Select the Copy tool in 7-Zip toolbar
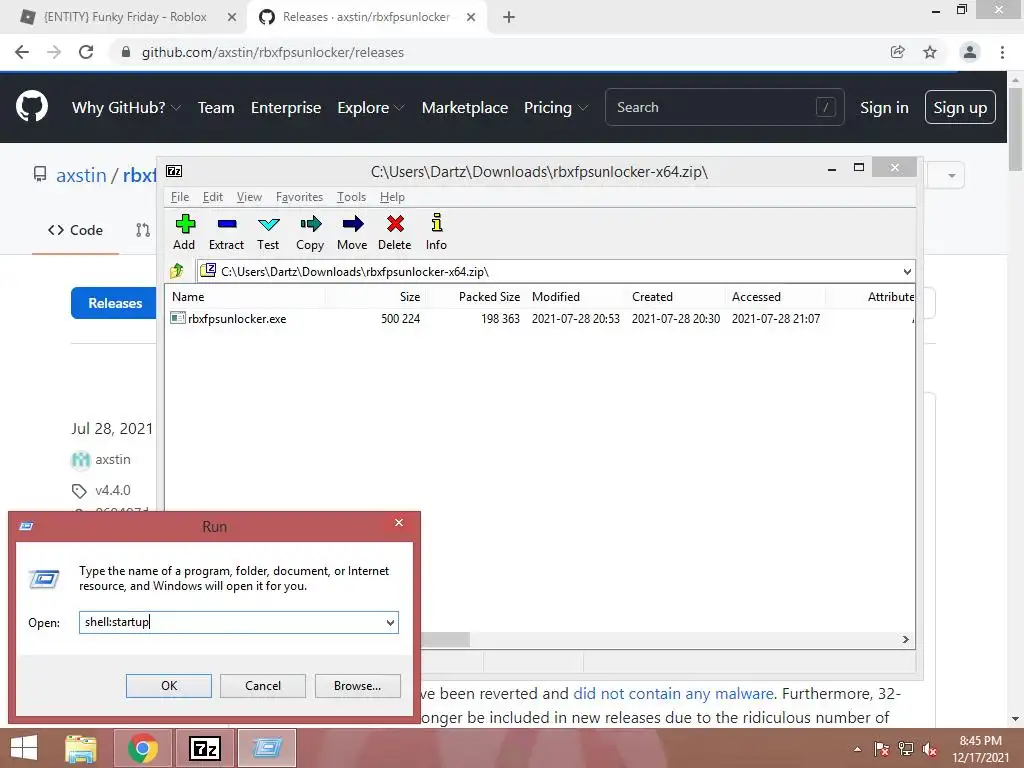 (x=310, y=232)
